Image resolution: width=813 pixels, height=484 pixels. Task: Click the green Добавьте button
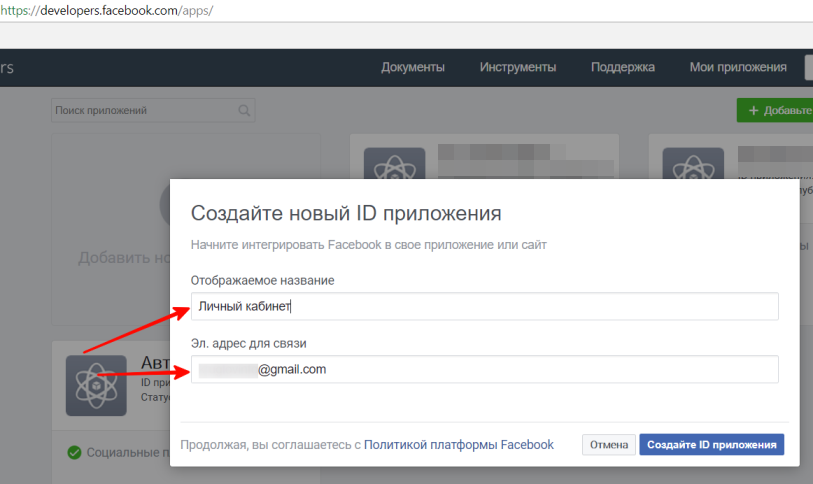click(x=775, y=110)
